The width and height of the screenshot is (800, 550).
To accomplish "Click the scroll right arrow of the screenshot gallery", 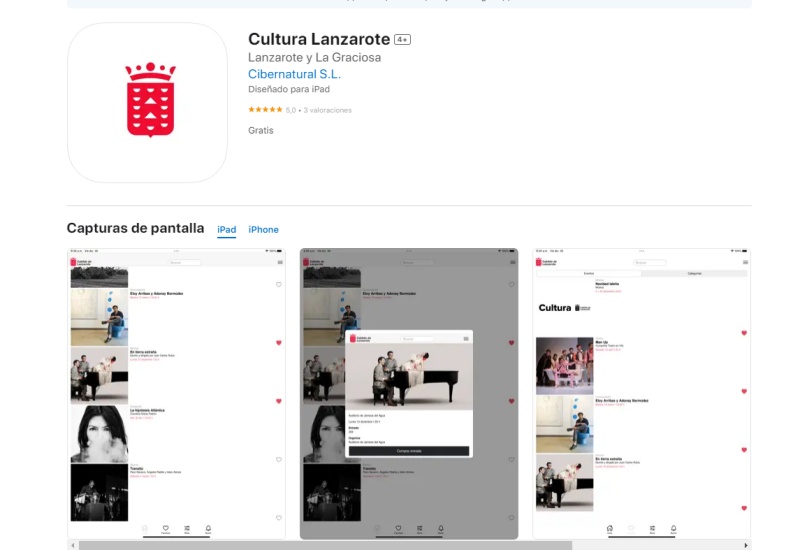I will [746, 545].
